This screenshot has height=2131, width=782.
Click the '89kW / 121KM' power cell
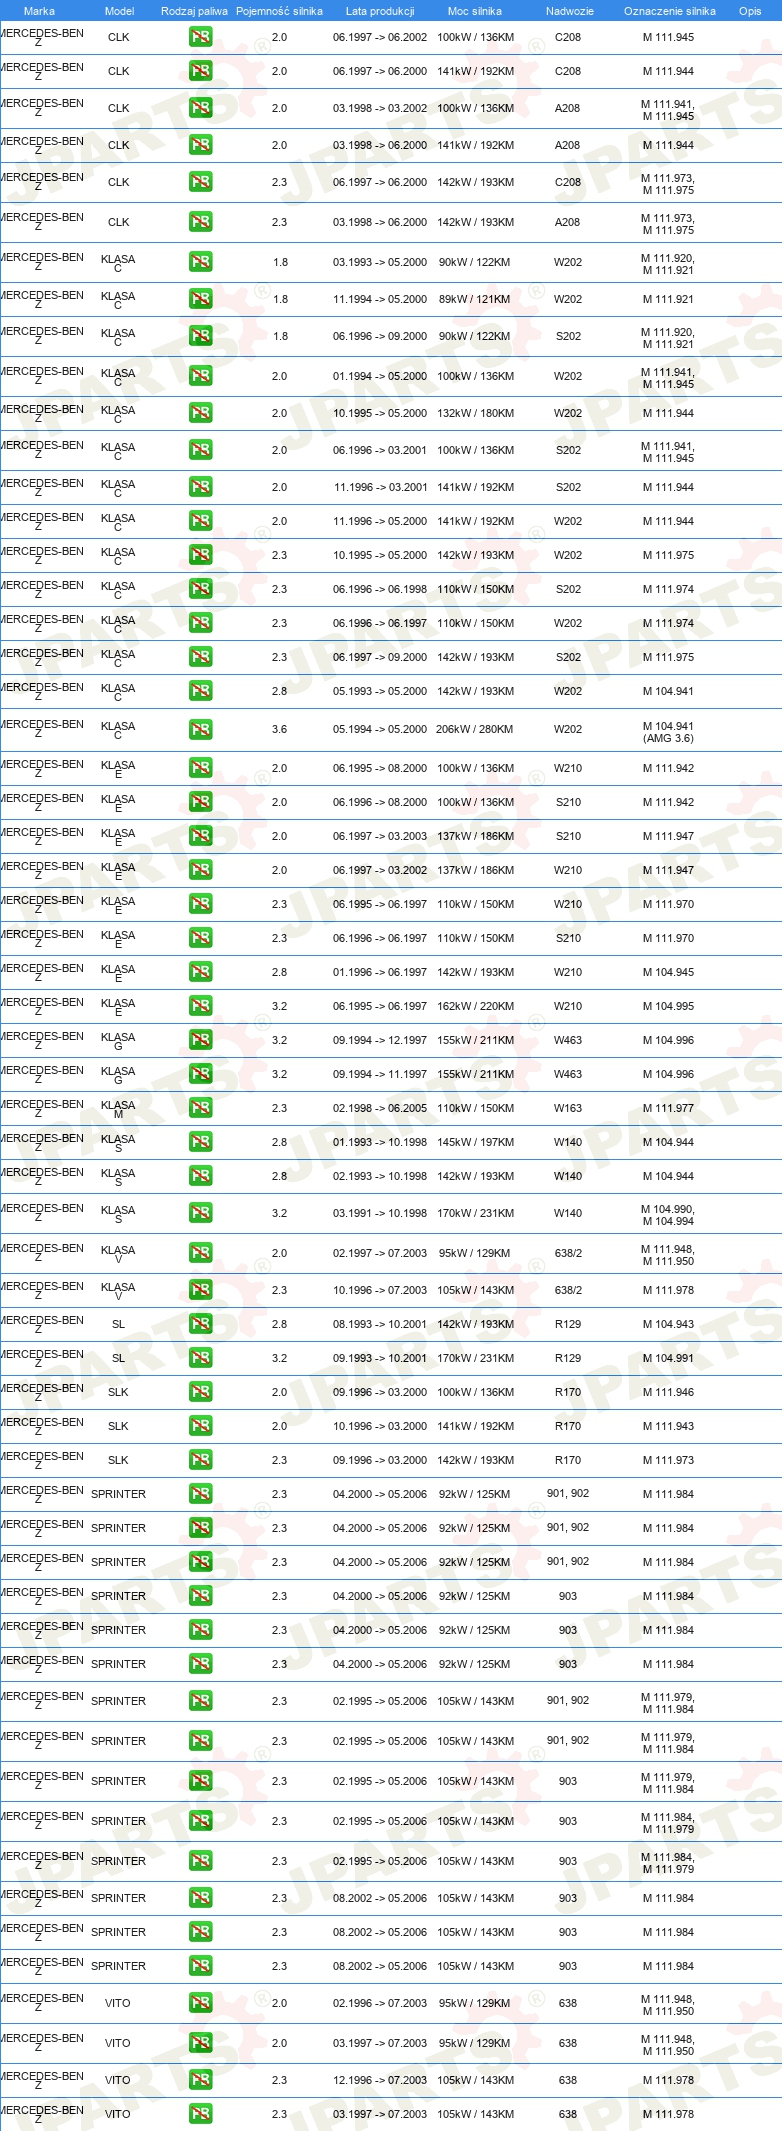pos(474,299)
